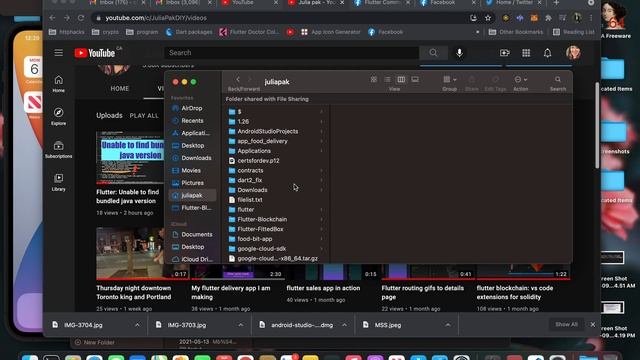Switch to the Facebook browser tab
This screenshot has width=640, height=360.
point(448,3)
